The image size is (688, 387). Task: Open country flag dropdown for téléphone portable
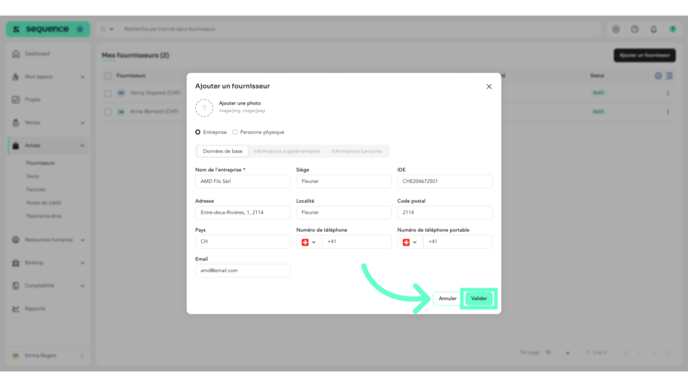[410, 242]
